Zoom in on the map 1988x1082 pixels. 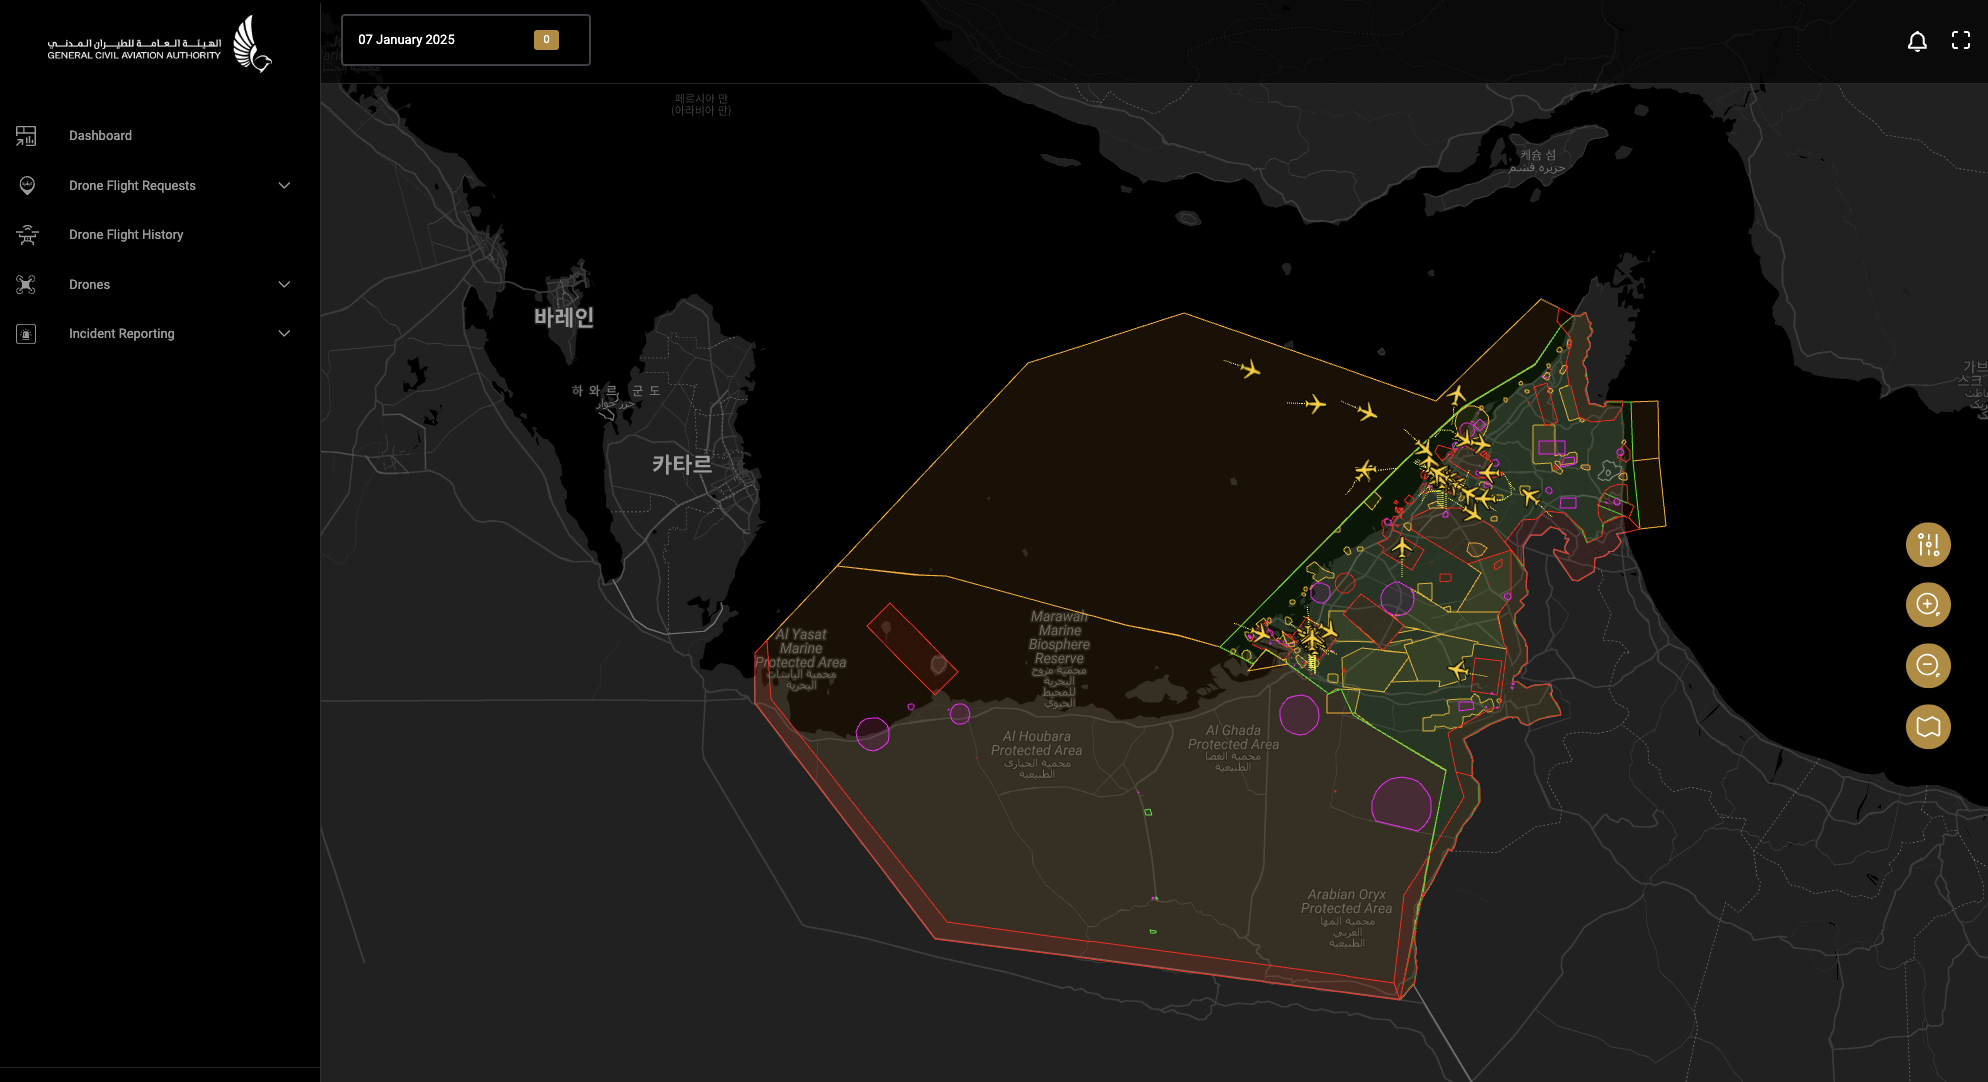coord(1928,605)
